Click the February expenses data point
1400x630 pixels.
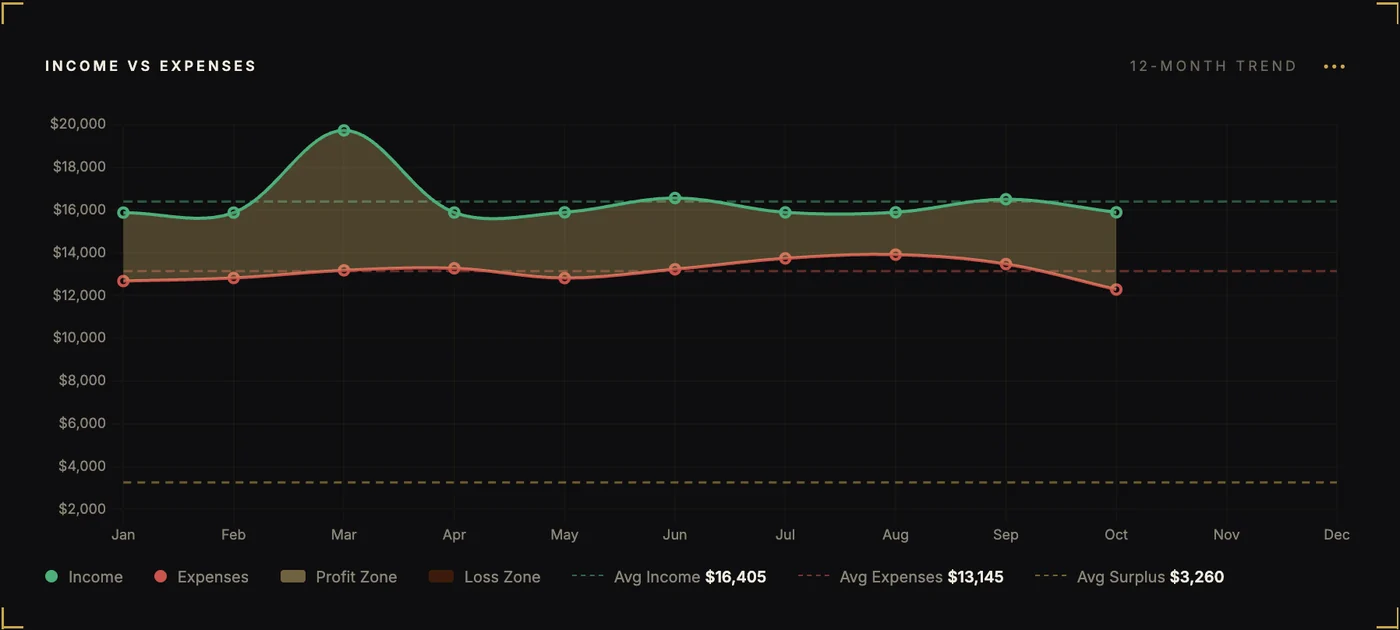(233, 278)
